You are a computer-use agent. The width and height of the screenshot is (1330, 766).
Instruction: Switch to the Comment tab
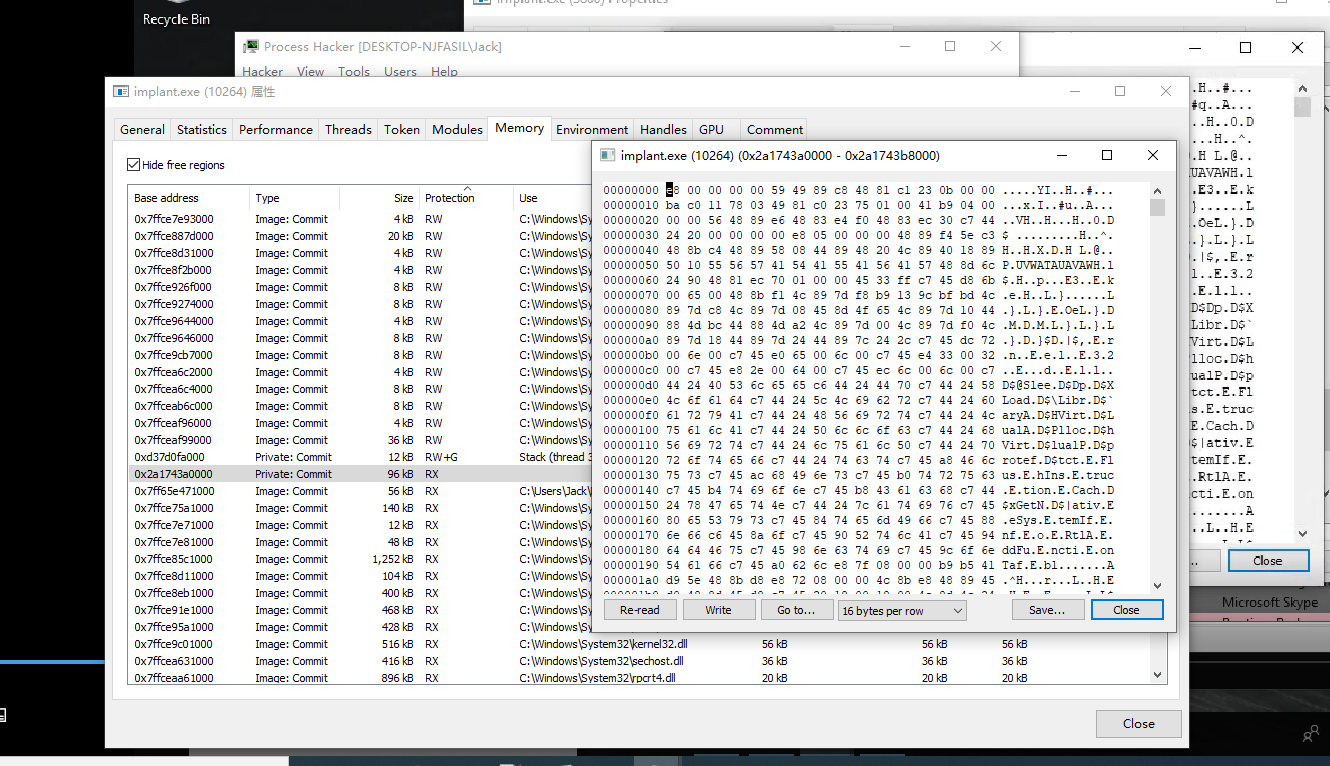pos(774,130)
